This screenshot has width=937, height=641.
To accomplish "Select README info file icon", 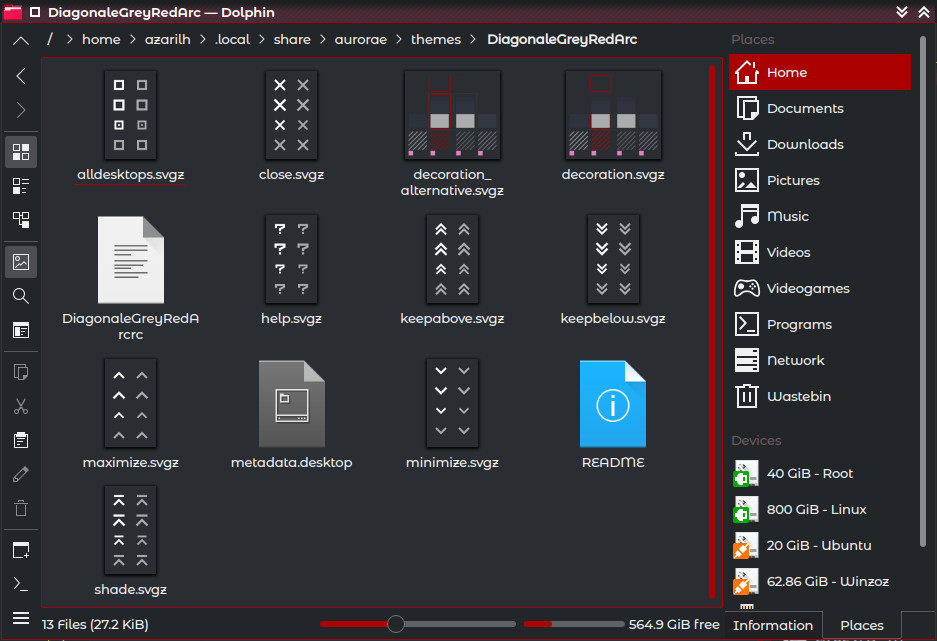I will [613, 404].
